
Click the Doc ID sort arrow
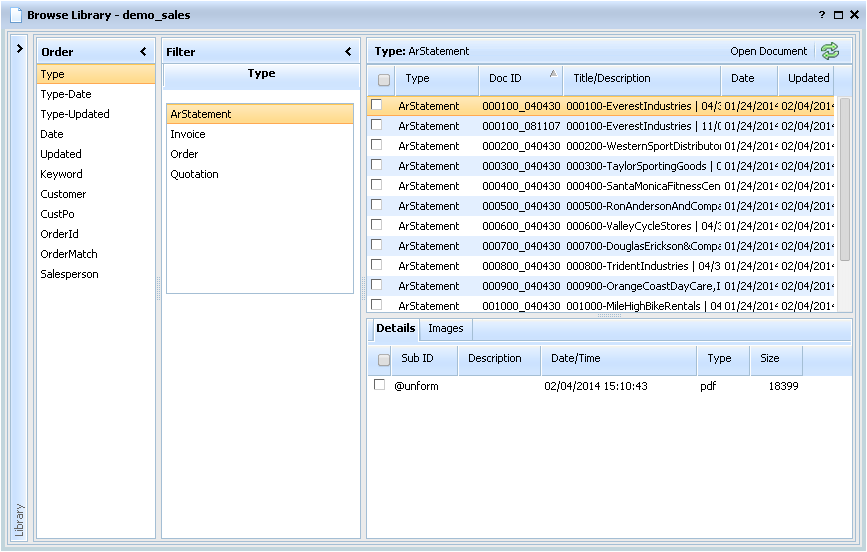[x=553, y=74]
